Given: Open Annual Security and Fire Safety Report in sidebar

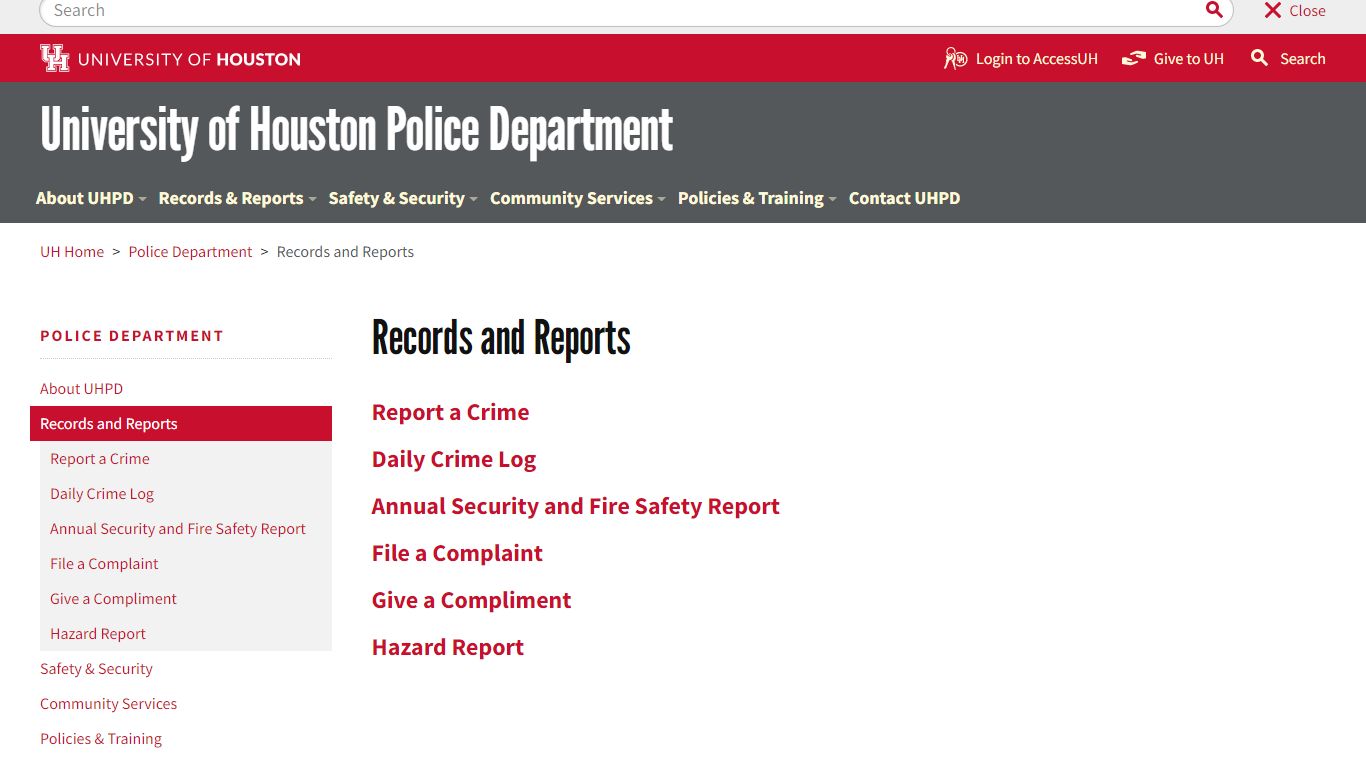Looking at the screenshot, I should [178, 529].
